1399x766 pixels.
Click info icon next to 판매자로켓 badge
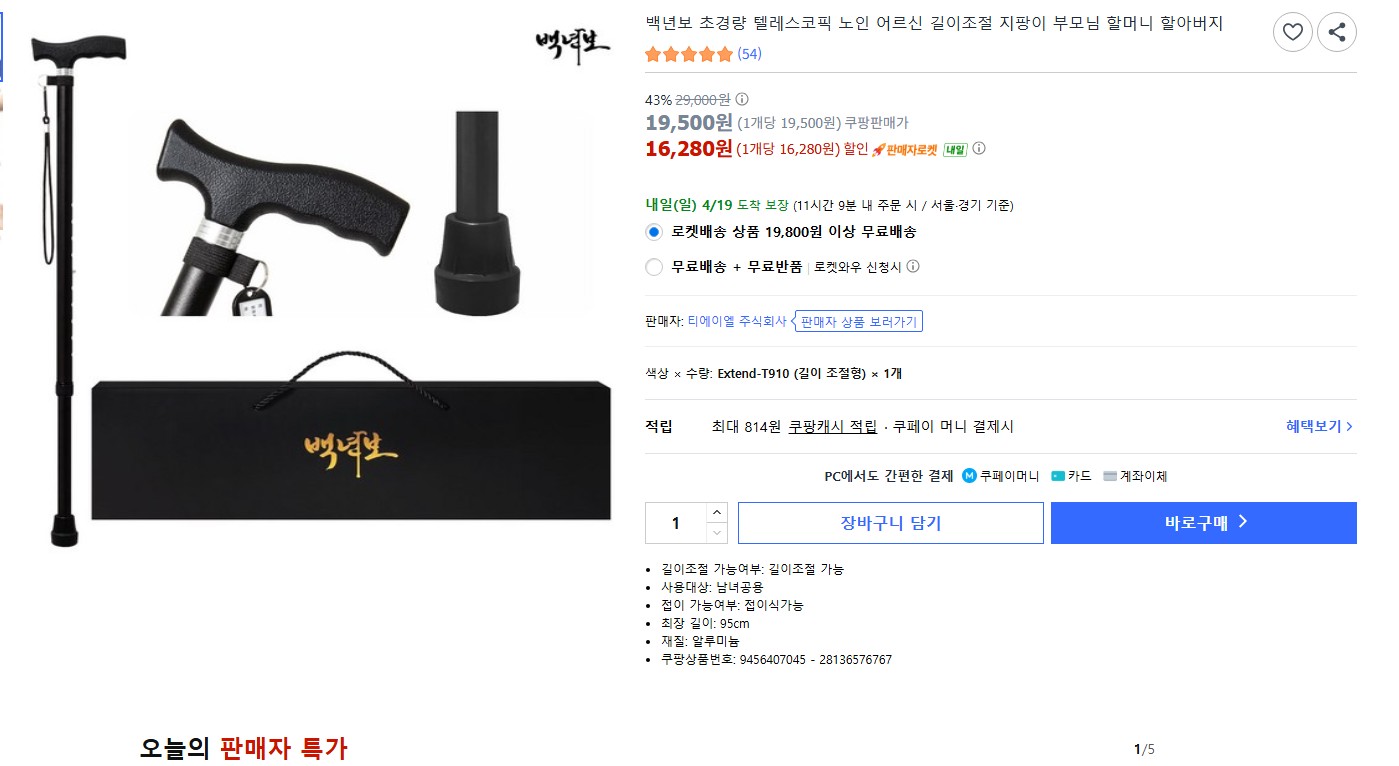pos(979,148)
